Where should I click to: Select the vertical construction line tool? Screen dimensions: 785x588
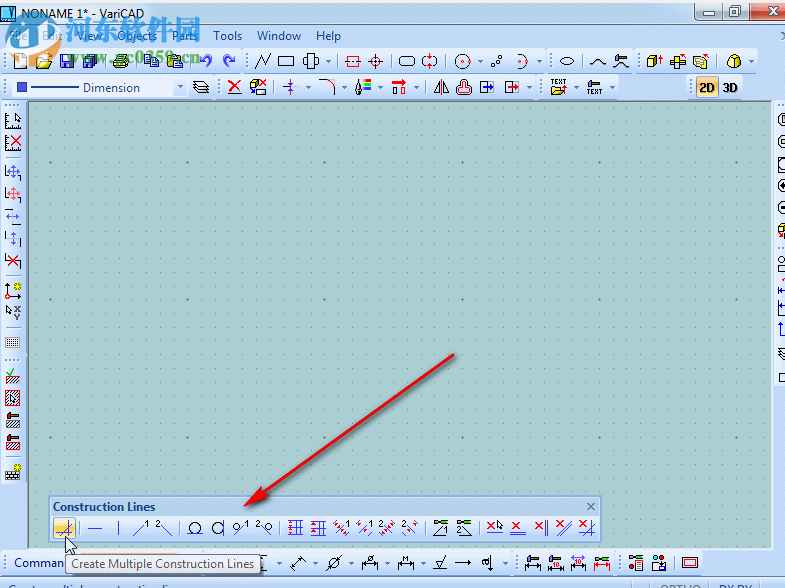click(118, 528)
